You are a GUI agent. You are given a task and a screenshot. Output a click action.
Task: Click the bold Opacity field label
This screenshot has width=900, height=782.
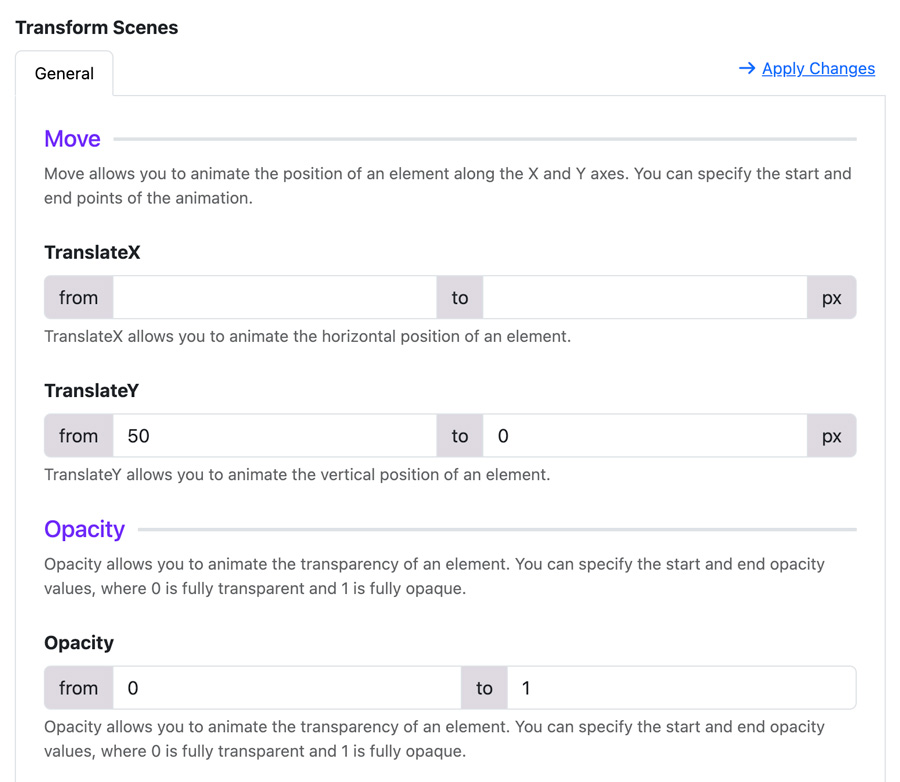(x=79, y=643)
